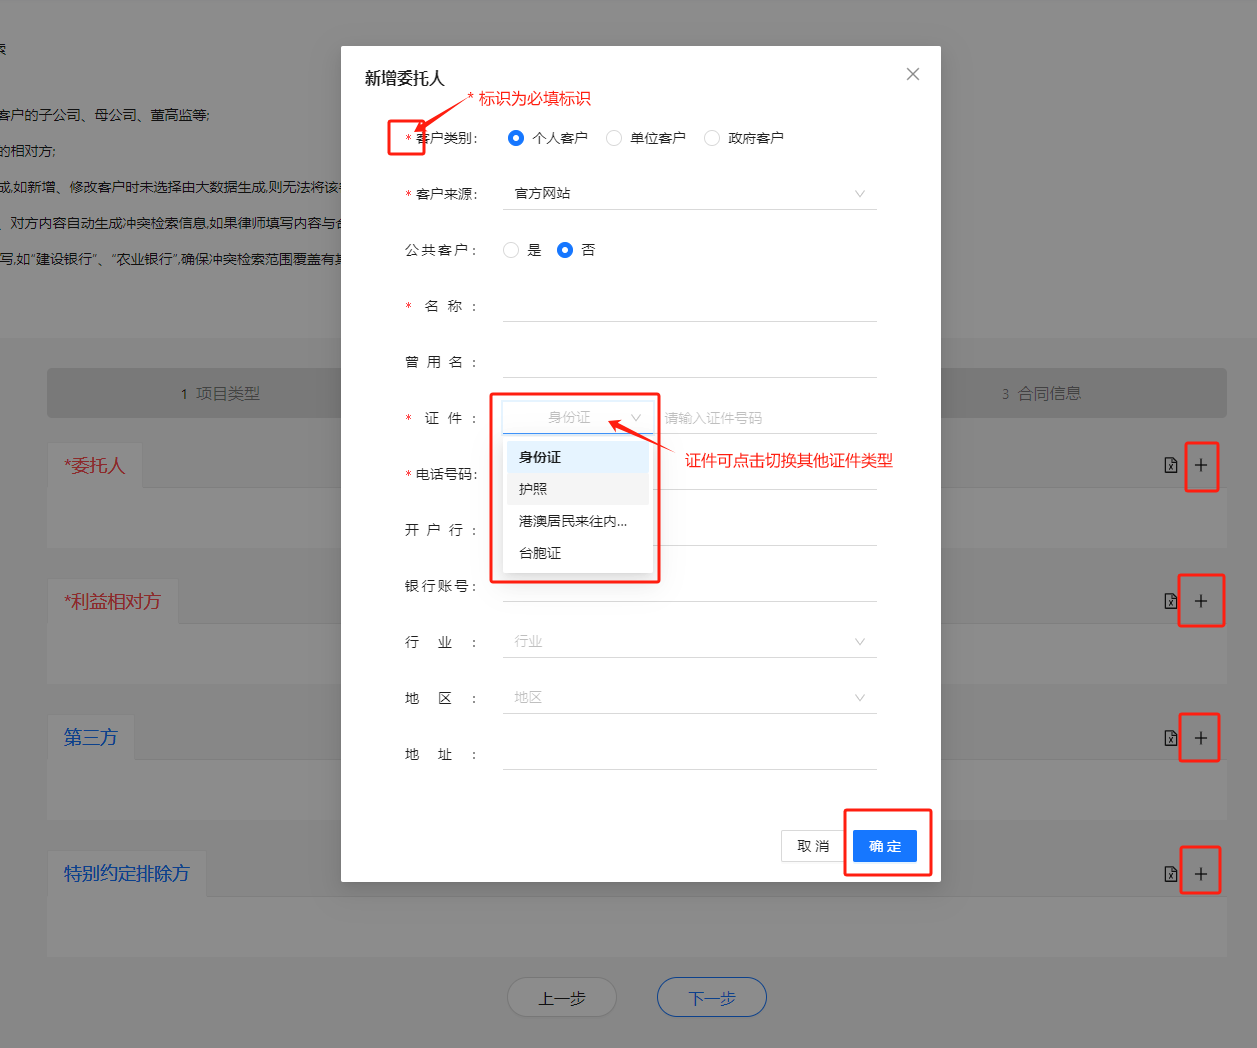Click the 确定 button
Viewport: 1257px width, 1048px height.
[884, 846]
